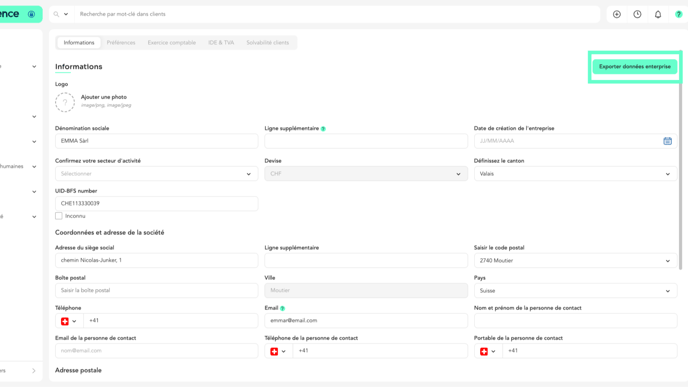This screenshot has width=688, height=387.
Task: Click the contact person Portable number field
Action: tap(589, 351)
